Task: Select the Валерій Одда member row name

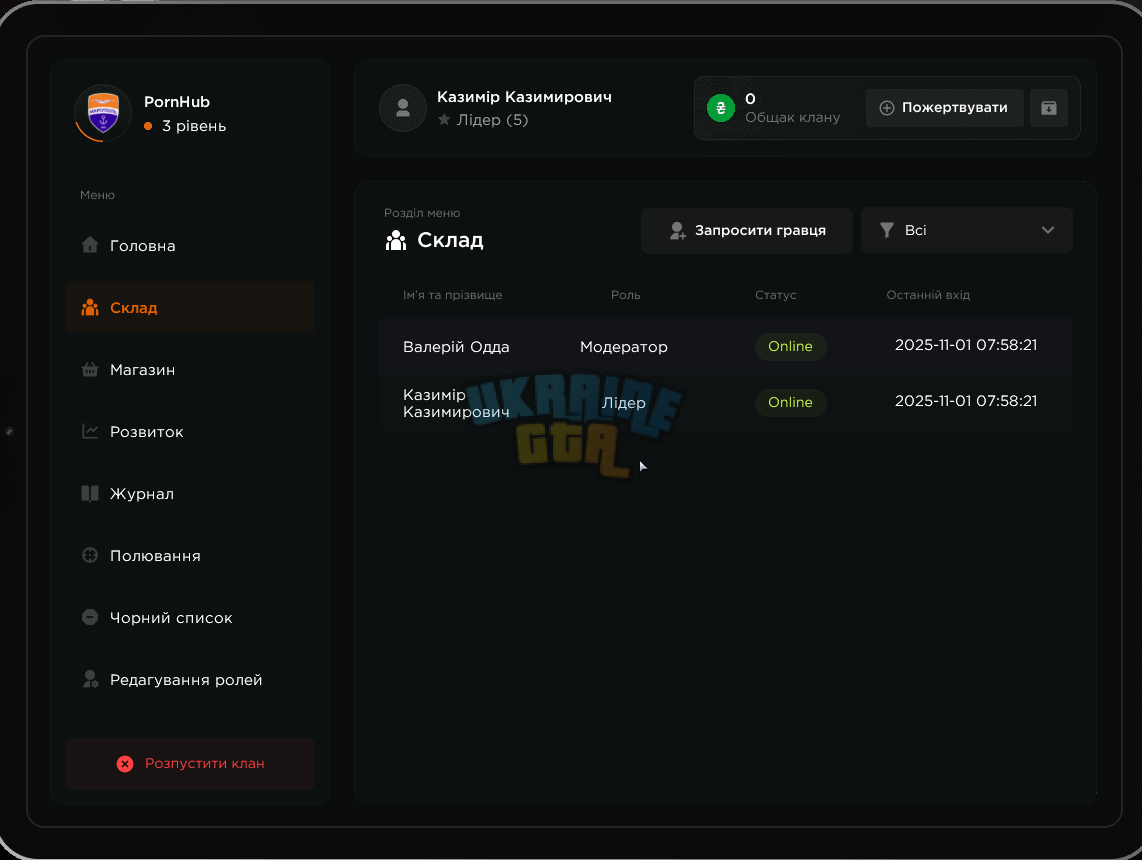Action: [x=456, y=347]
